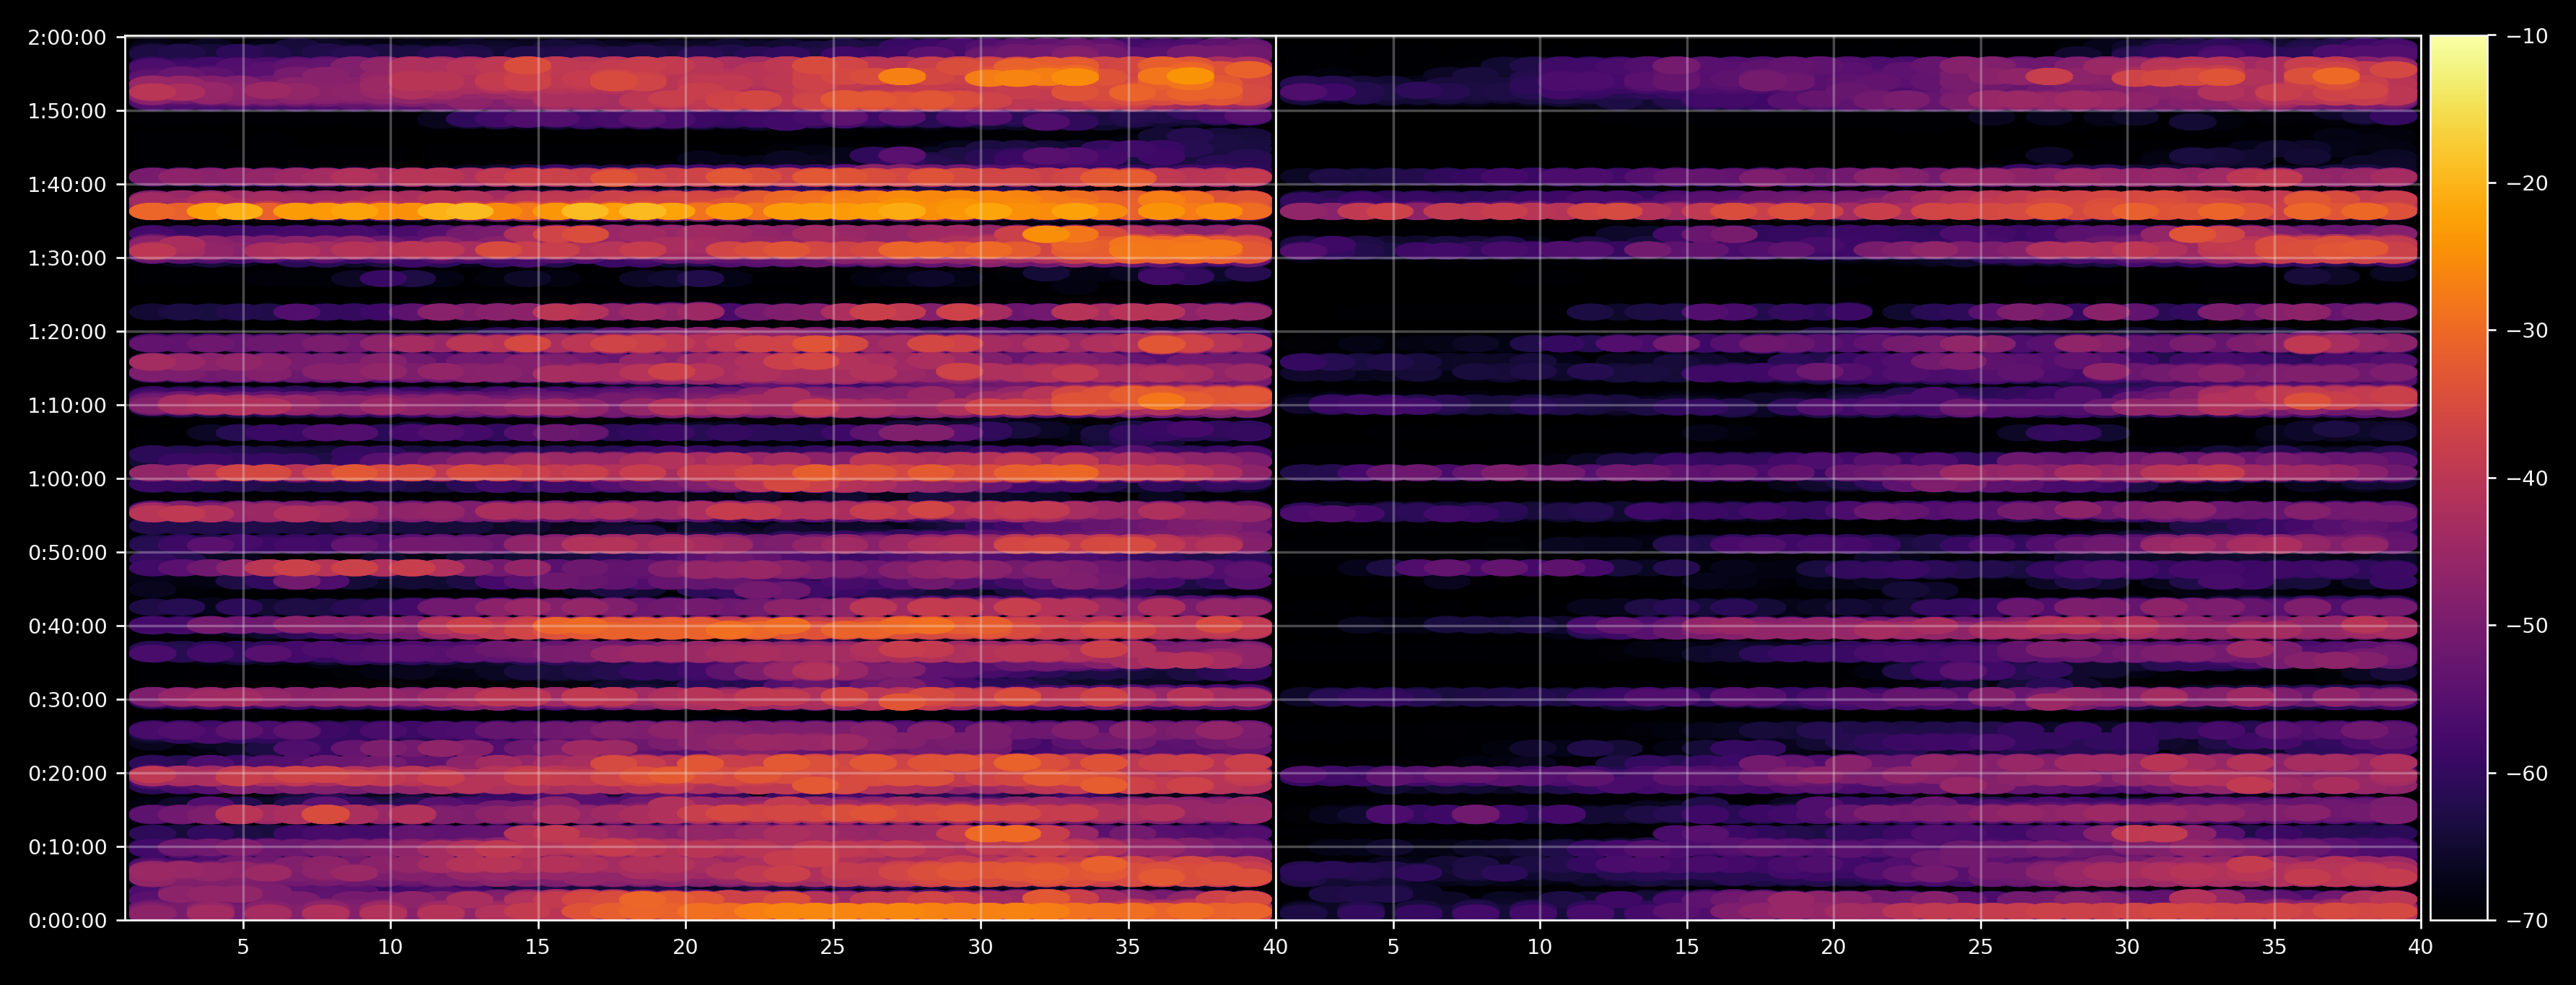Click the −50 colorbar tick label
This screenshot has height=985, width=2576.
(2527, 626)
